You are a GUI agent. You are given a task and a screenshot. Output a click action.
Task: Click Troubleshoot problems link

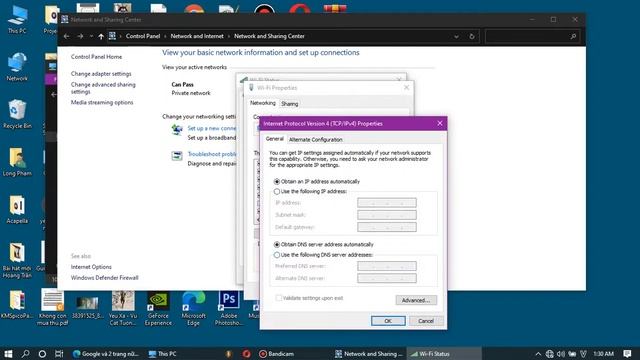coord(211,154)
